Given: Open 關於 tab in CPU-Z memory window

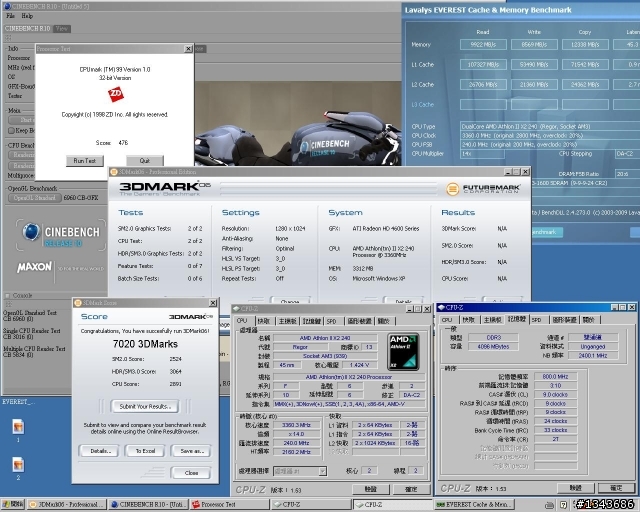Looking at the screenshot, I should (588, 320).
